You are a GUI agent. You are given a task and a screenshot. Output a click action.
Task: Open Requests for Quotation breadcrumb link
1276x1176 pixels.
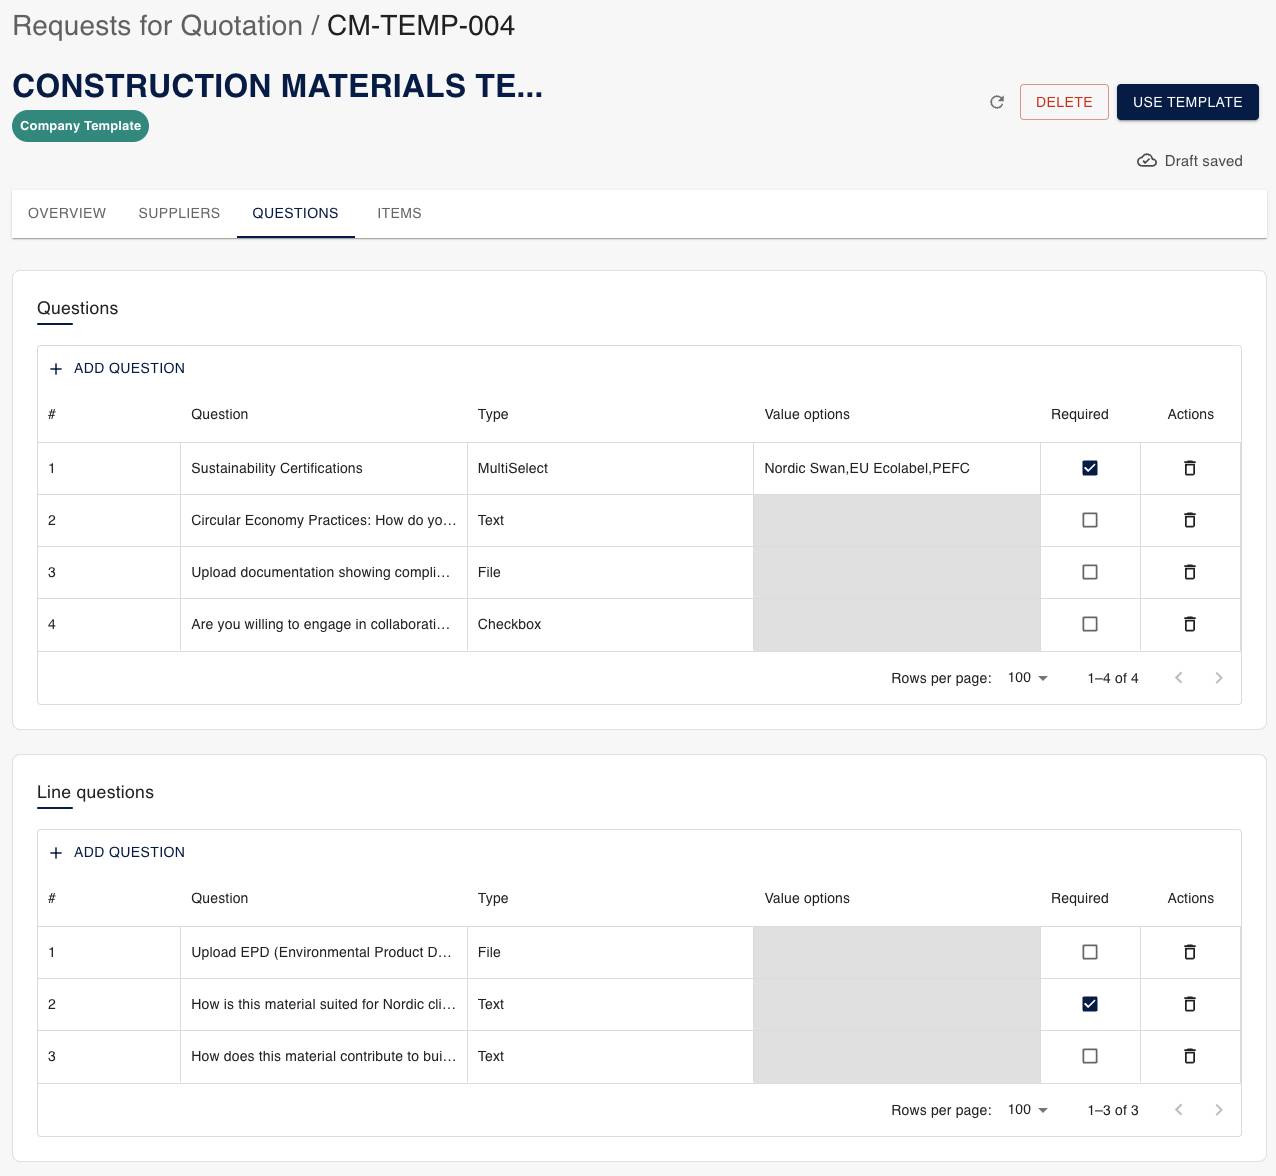click(157, 26)
